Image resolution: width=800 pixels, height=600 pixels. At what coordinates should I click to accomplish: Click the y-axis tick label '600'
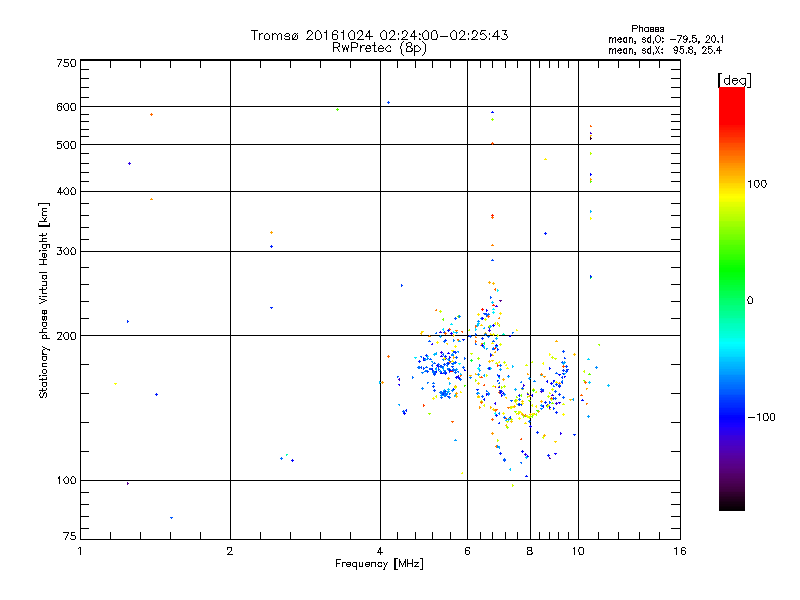(x=67, y=107)
